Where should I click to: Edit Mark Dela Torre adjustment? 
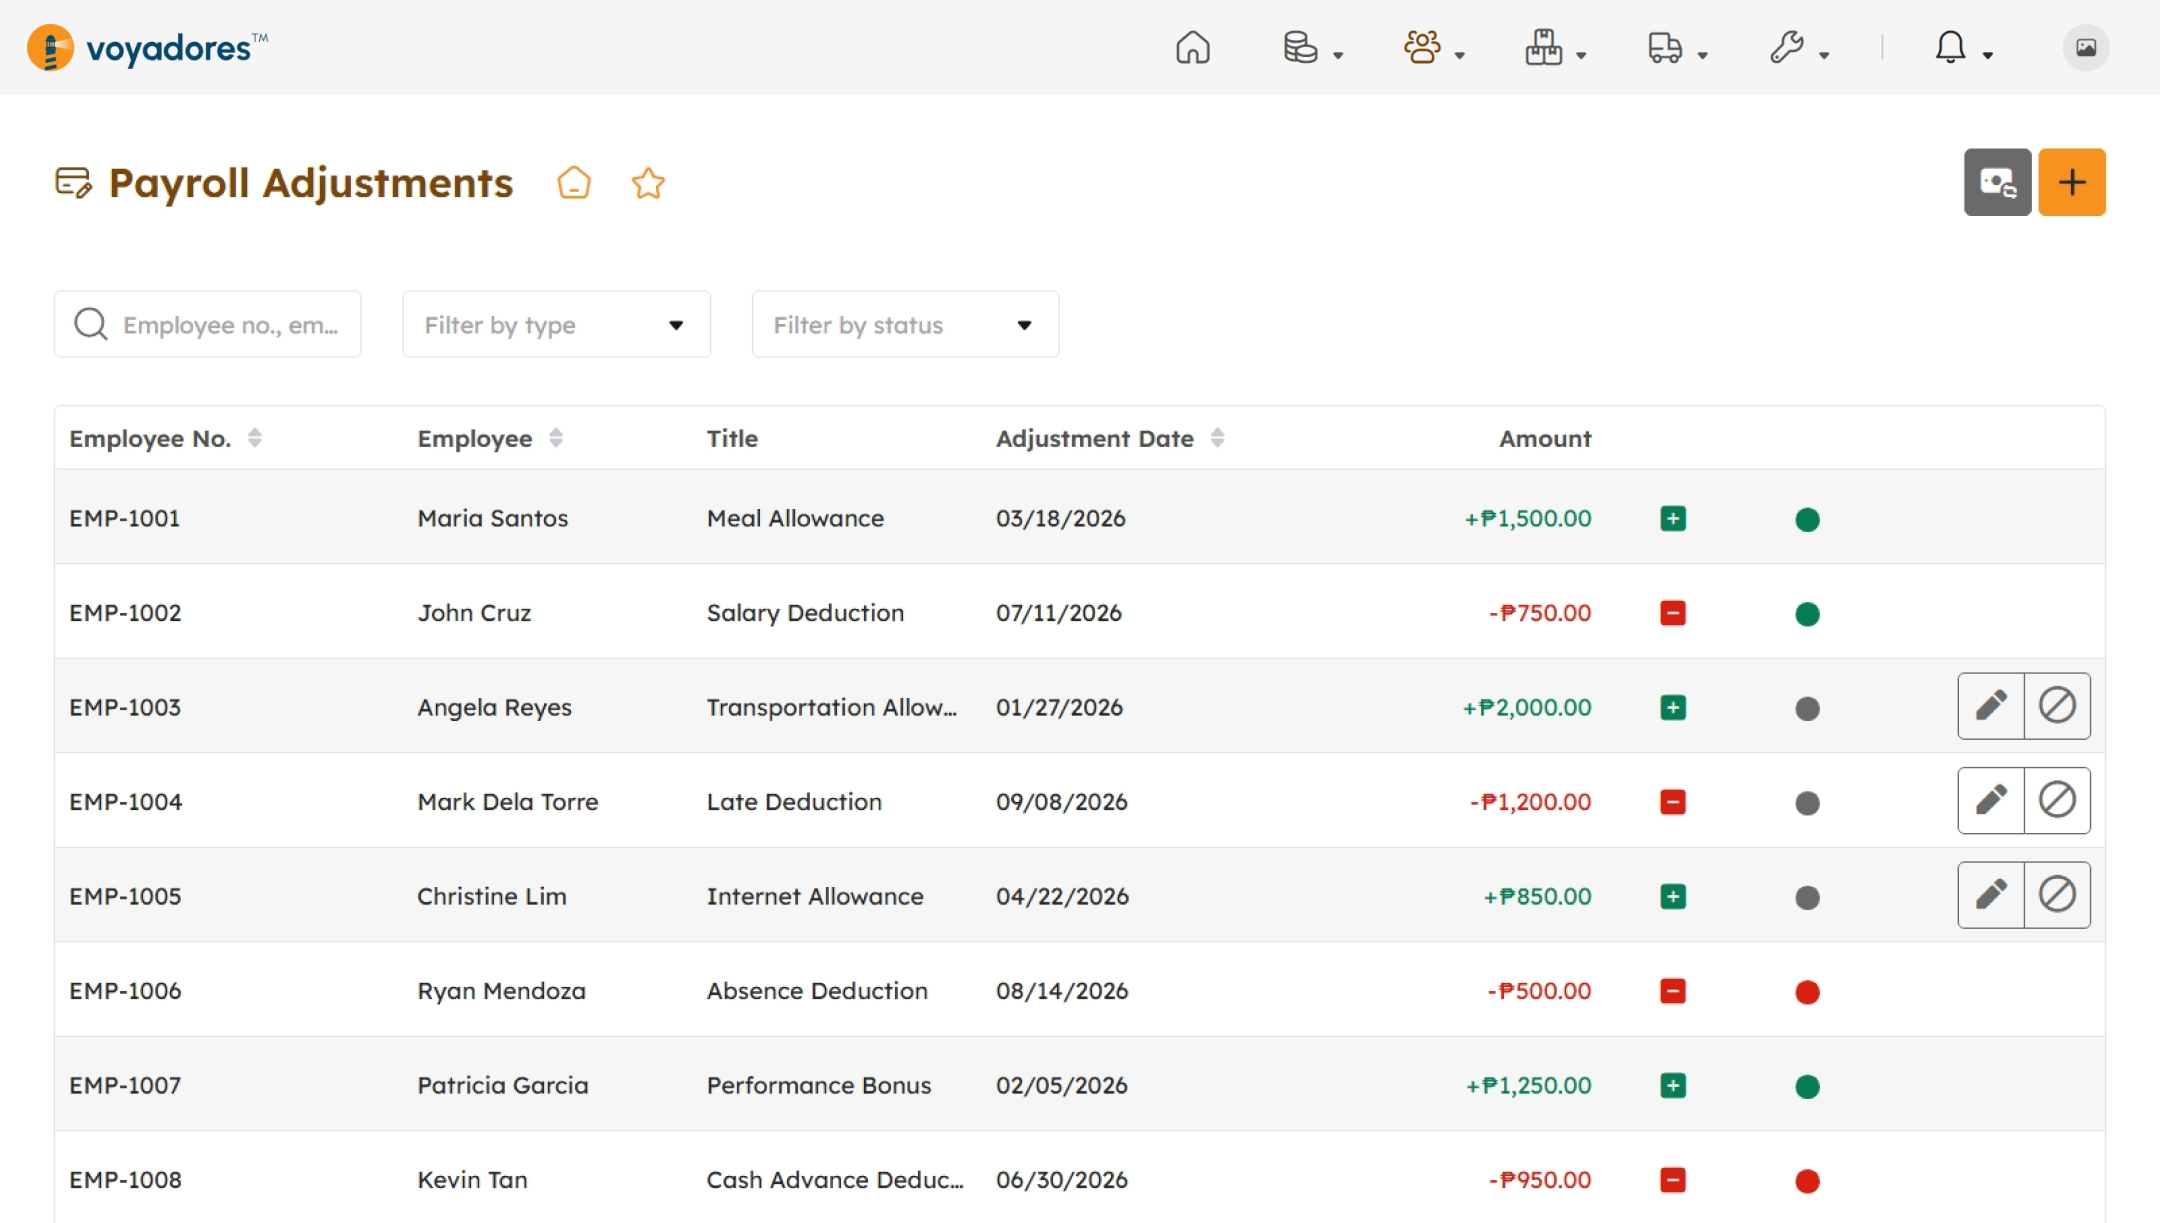(x=1991, y=801)
